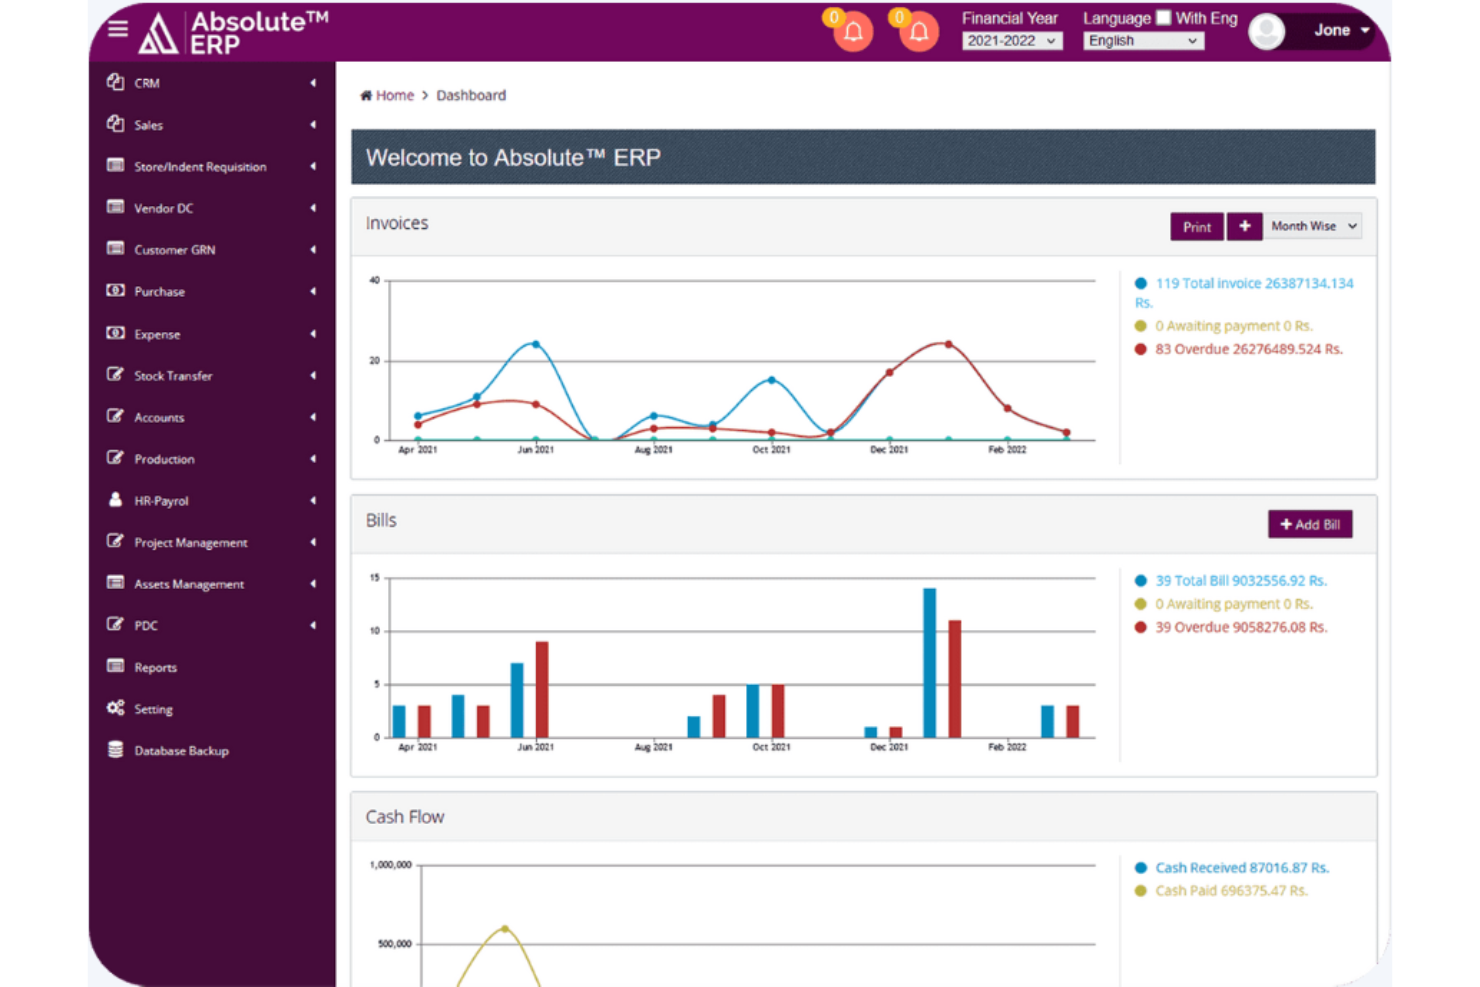Open the English language dropdown
Screen dimensions: 1480x987
point(1142,41)
